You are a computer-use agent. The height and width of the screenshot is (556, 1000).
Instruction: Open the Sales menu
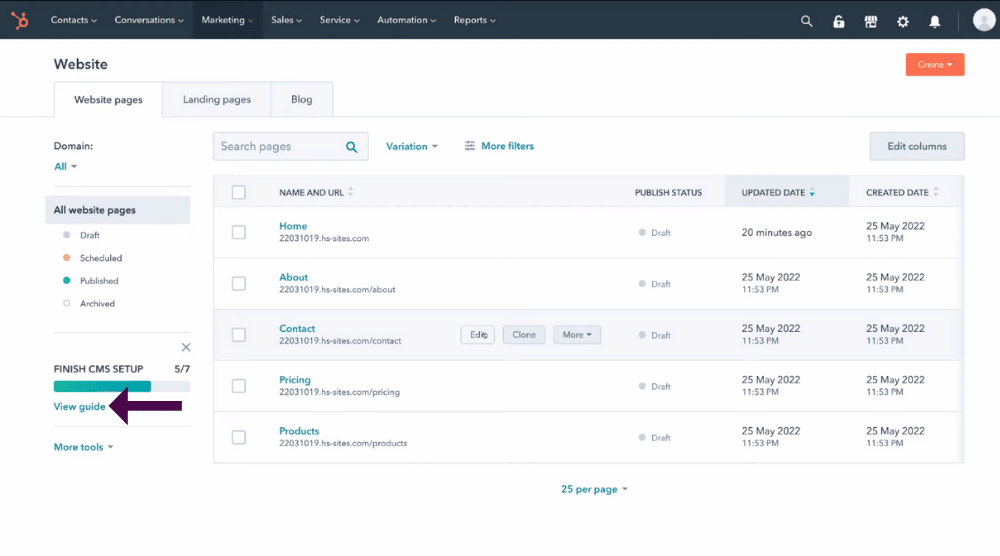tap(286, 20)
